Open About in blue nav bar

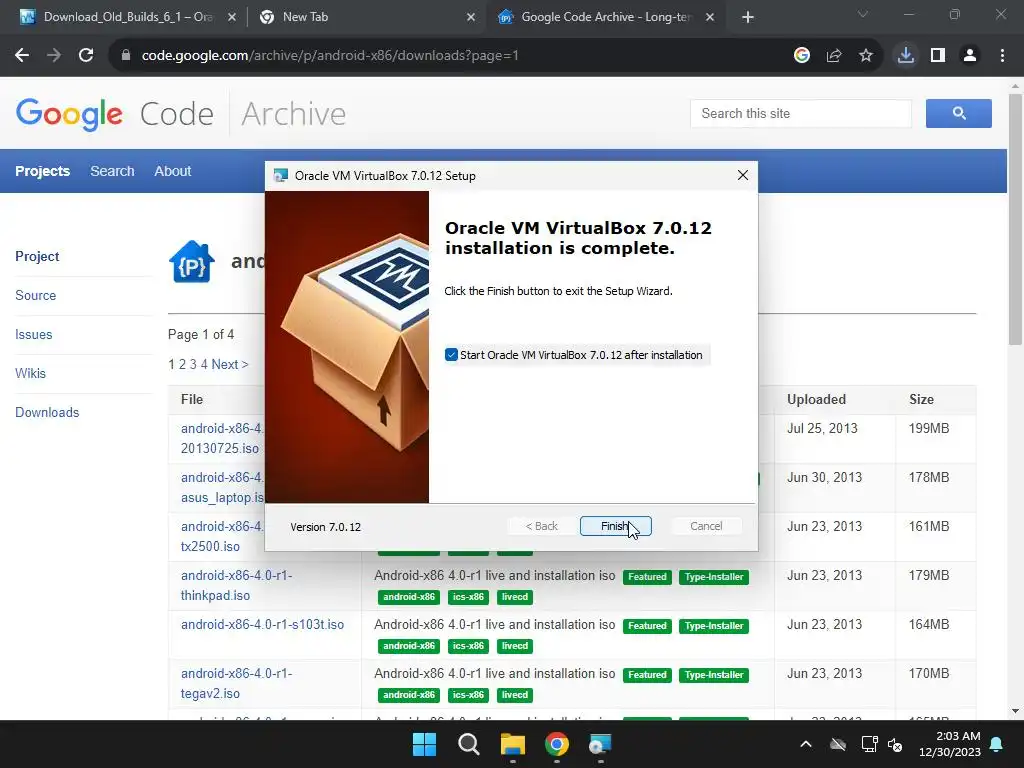pos(172,171)
